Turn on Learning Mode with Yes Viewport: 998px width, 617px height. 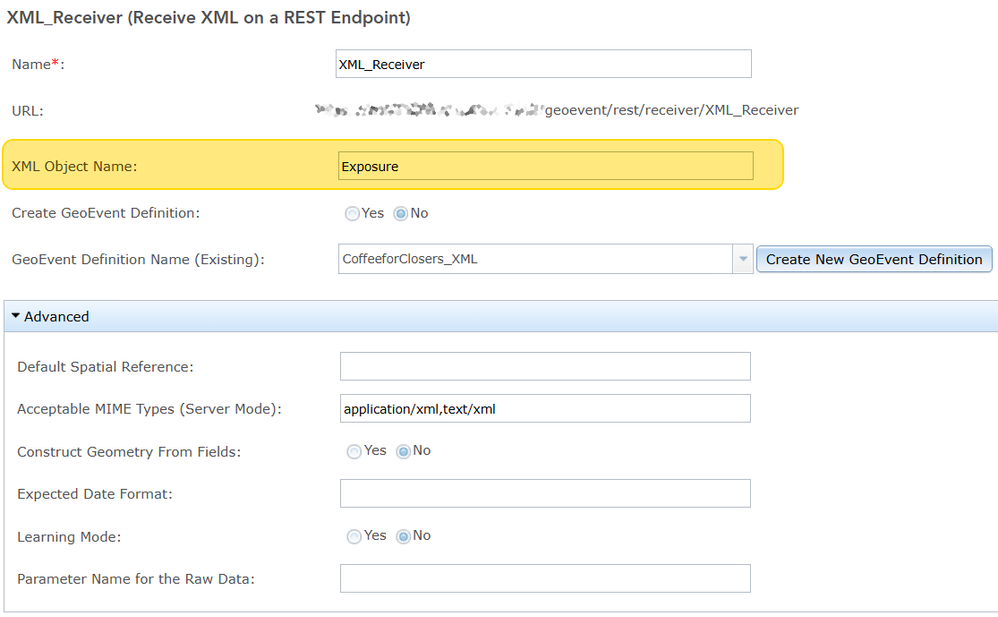point(354,537)
